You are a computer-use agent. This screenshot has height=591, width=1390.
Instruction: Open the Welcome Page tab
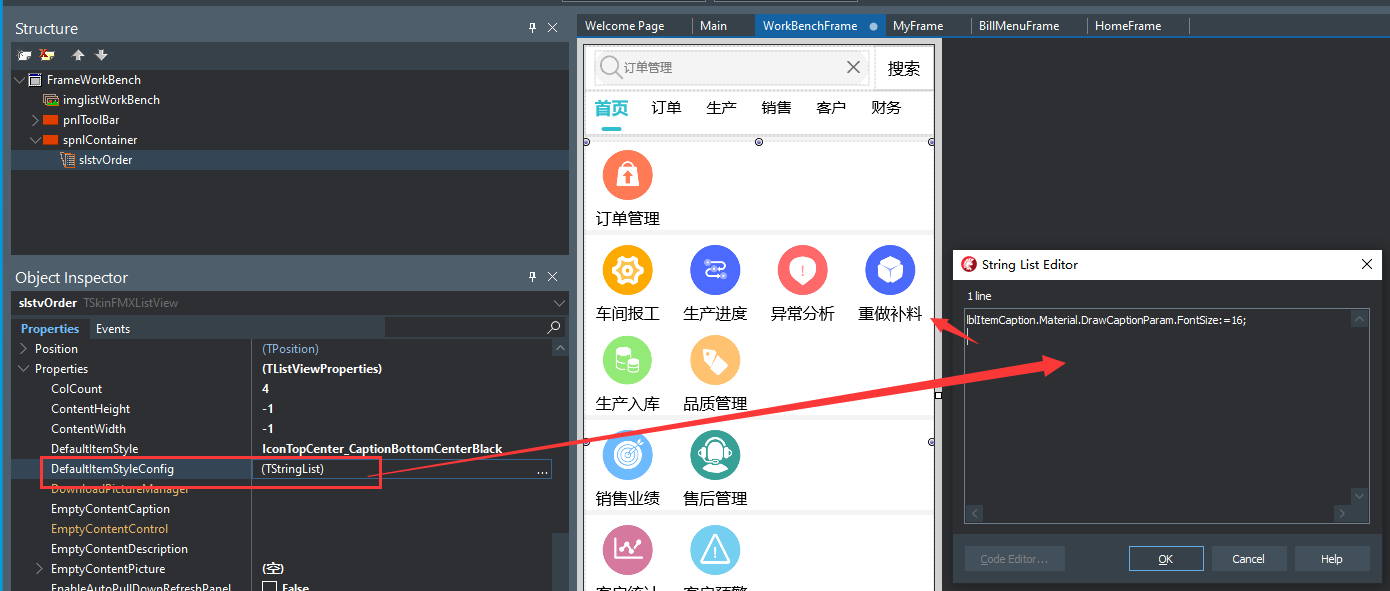tap(625, 26)
